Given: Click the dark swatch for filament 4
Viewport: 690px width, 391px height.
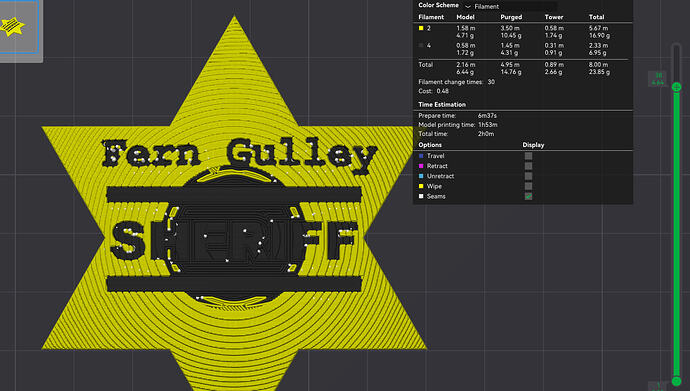Looking at the screenshot, I should [421, 45].
